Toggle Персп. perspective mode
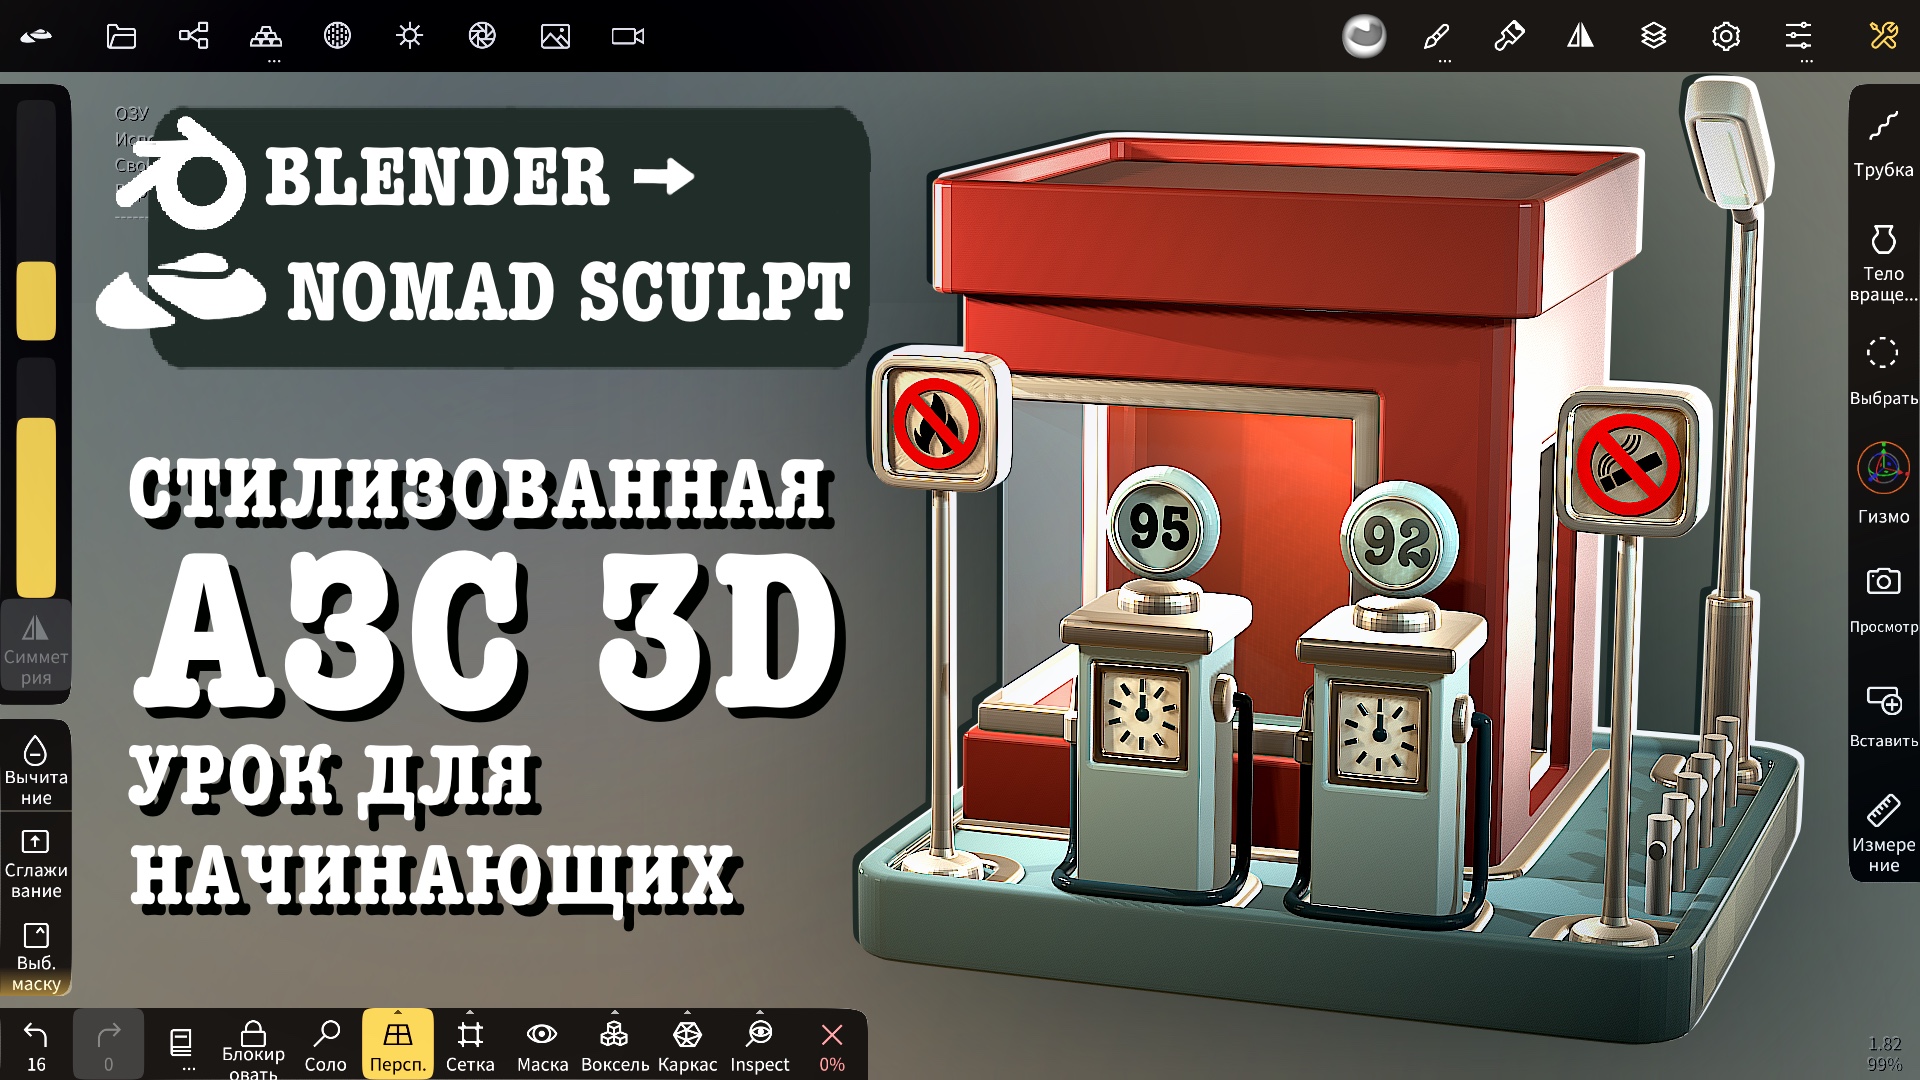The image size is (1920, 1080). (x=397, y=1043)
